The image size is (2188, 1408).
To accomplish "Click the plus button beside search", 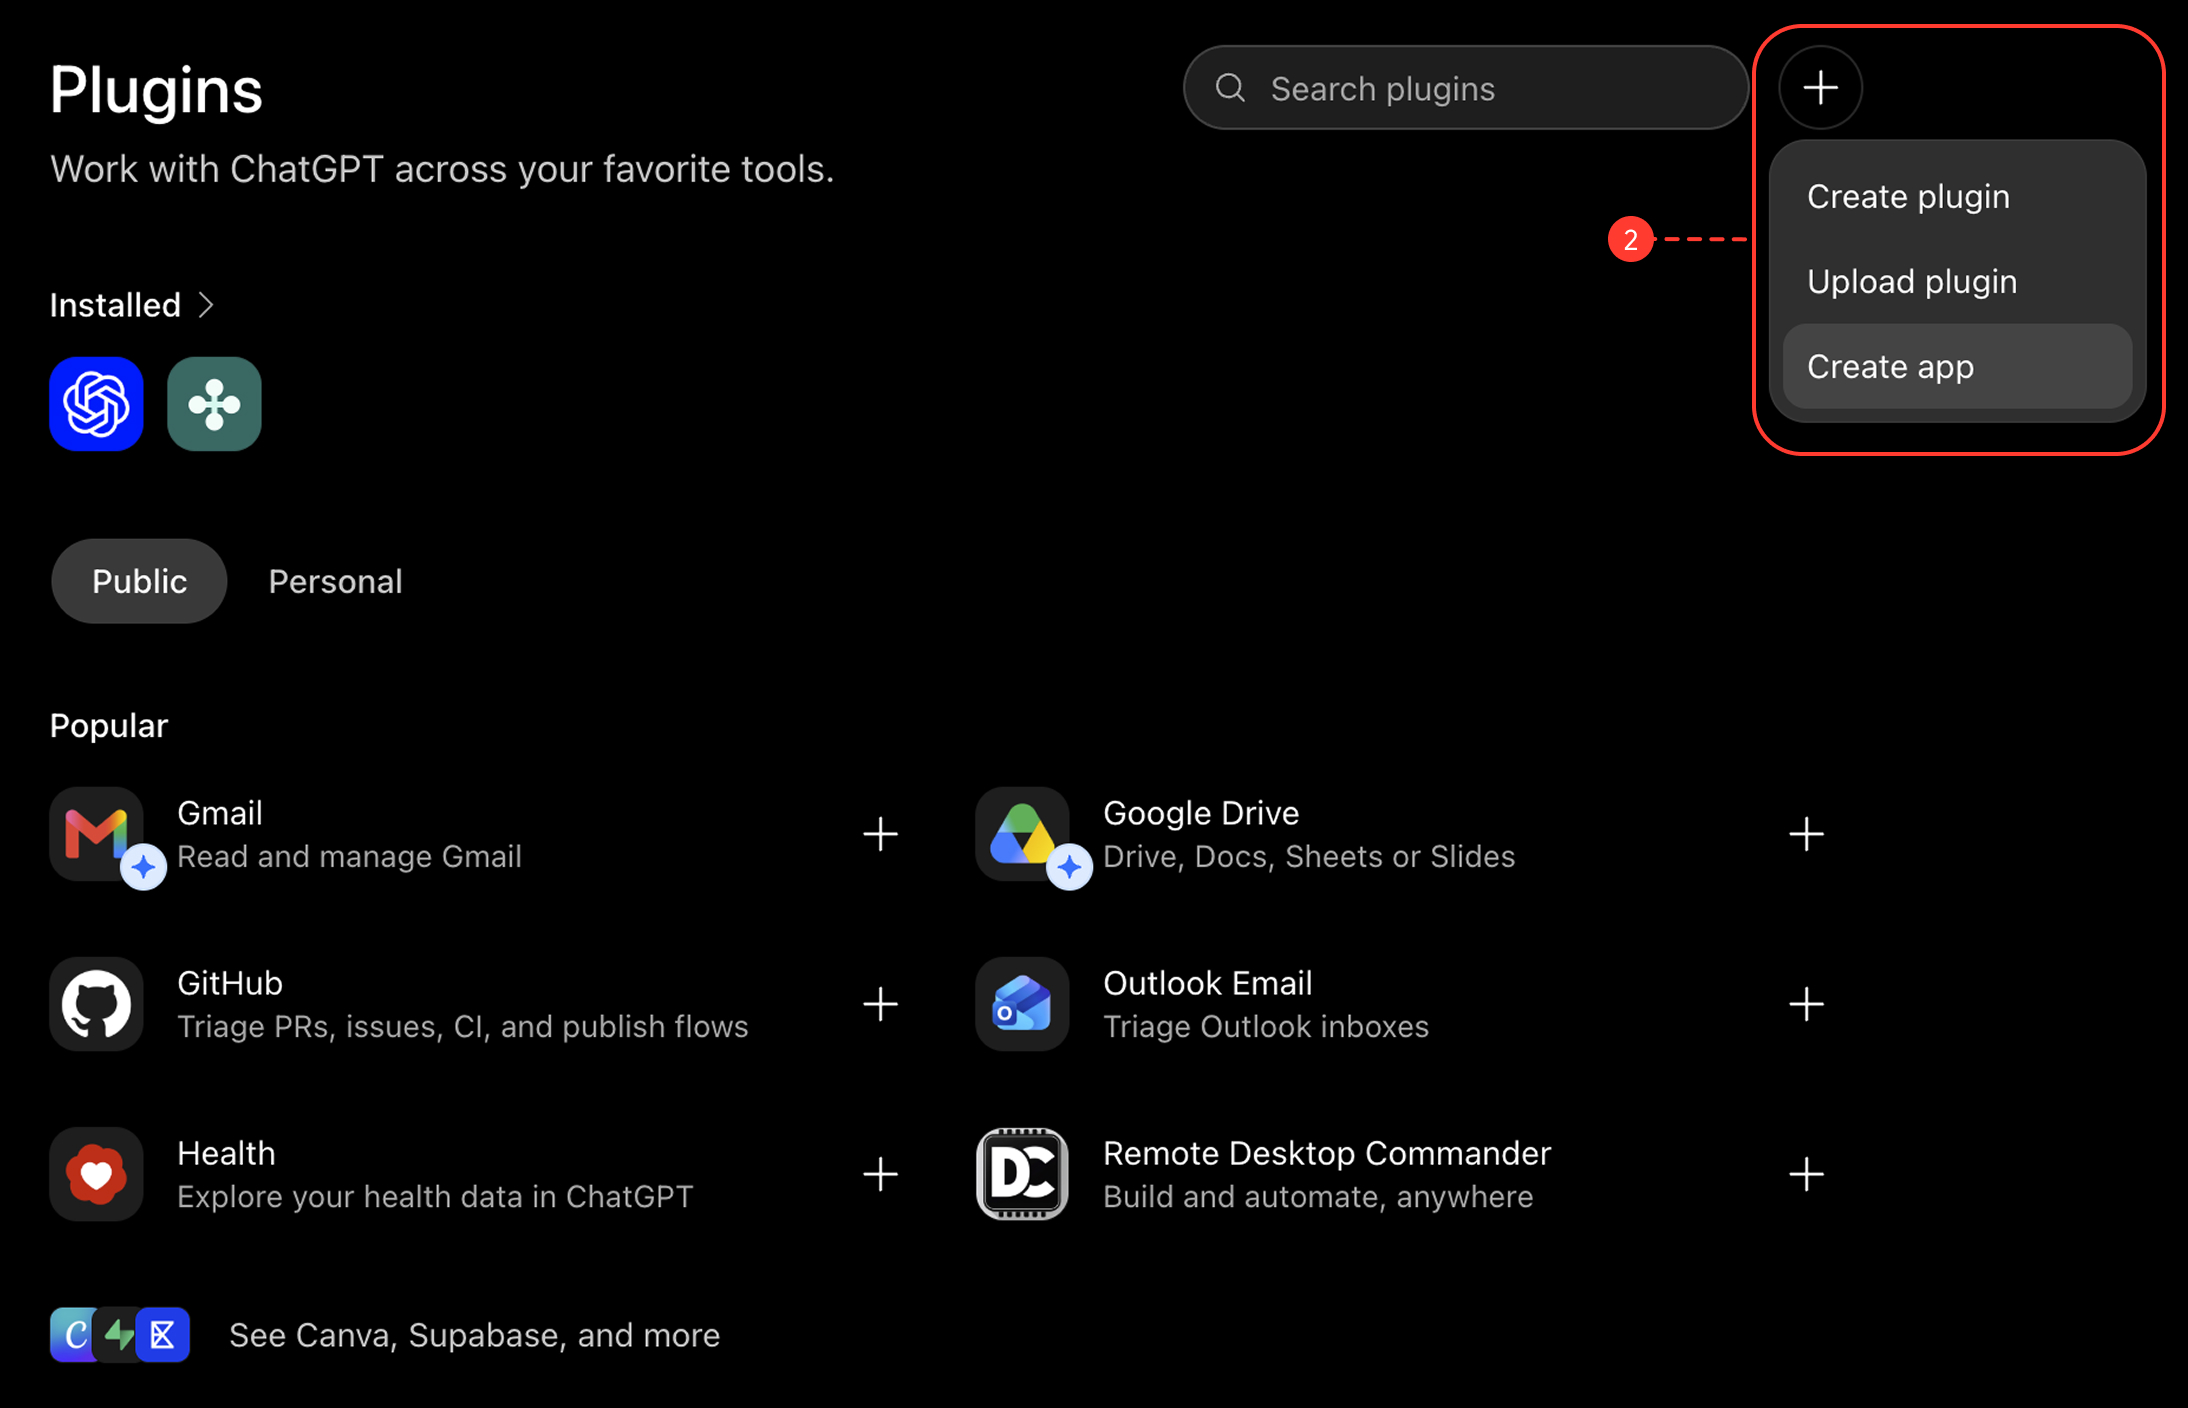I will (1820, 88).
